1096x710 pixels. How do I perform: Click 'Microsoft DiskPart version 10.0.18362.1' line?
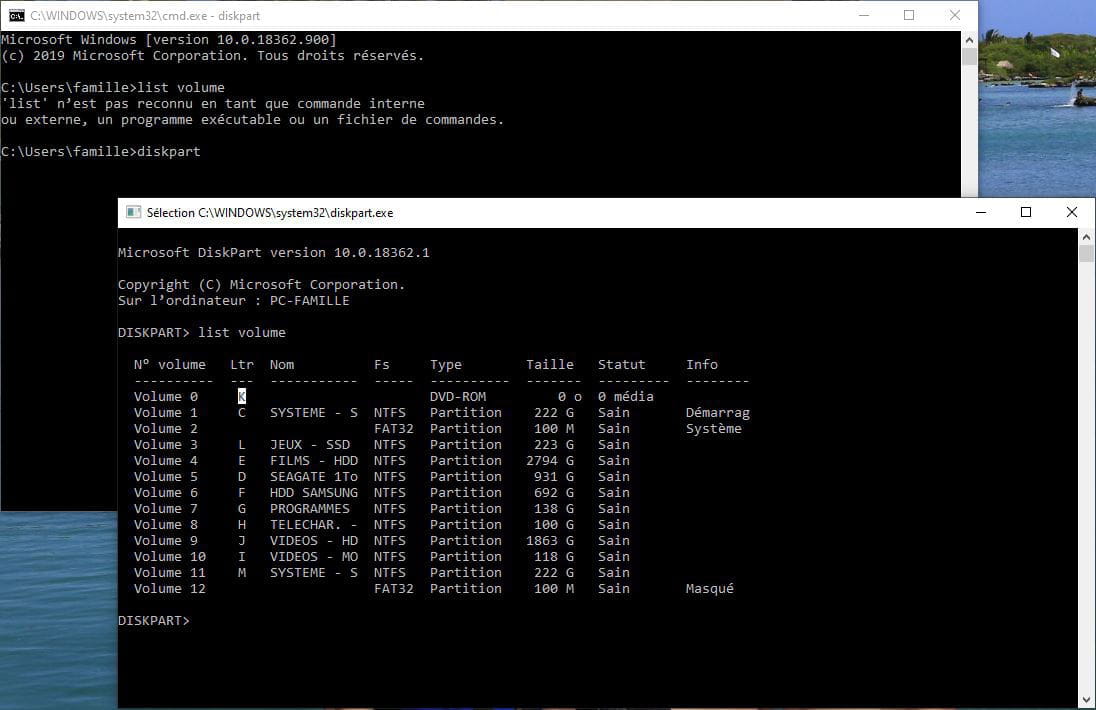click(x=274, y=252)
